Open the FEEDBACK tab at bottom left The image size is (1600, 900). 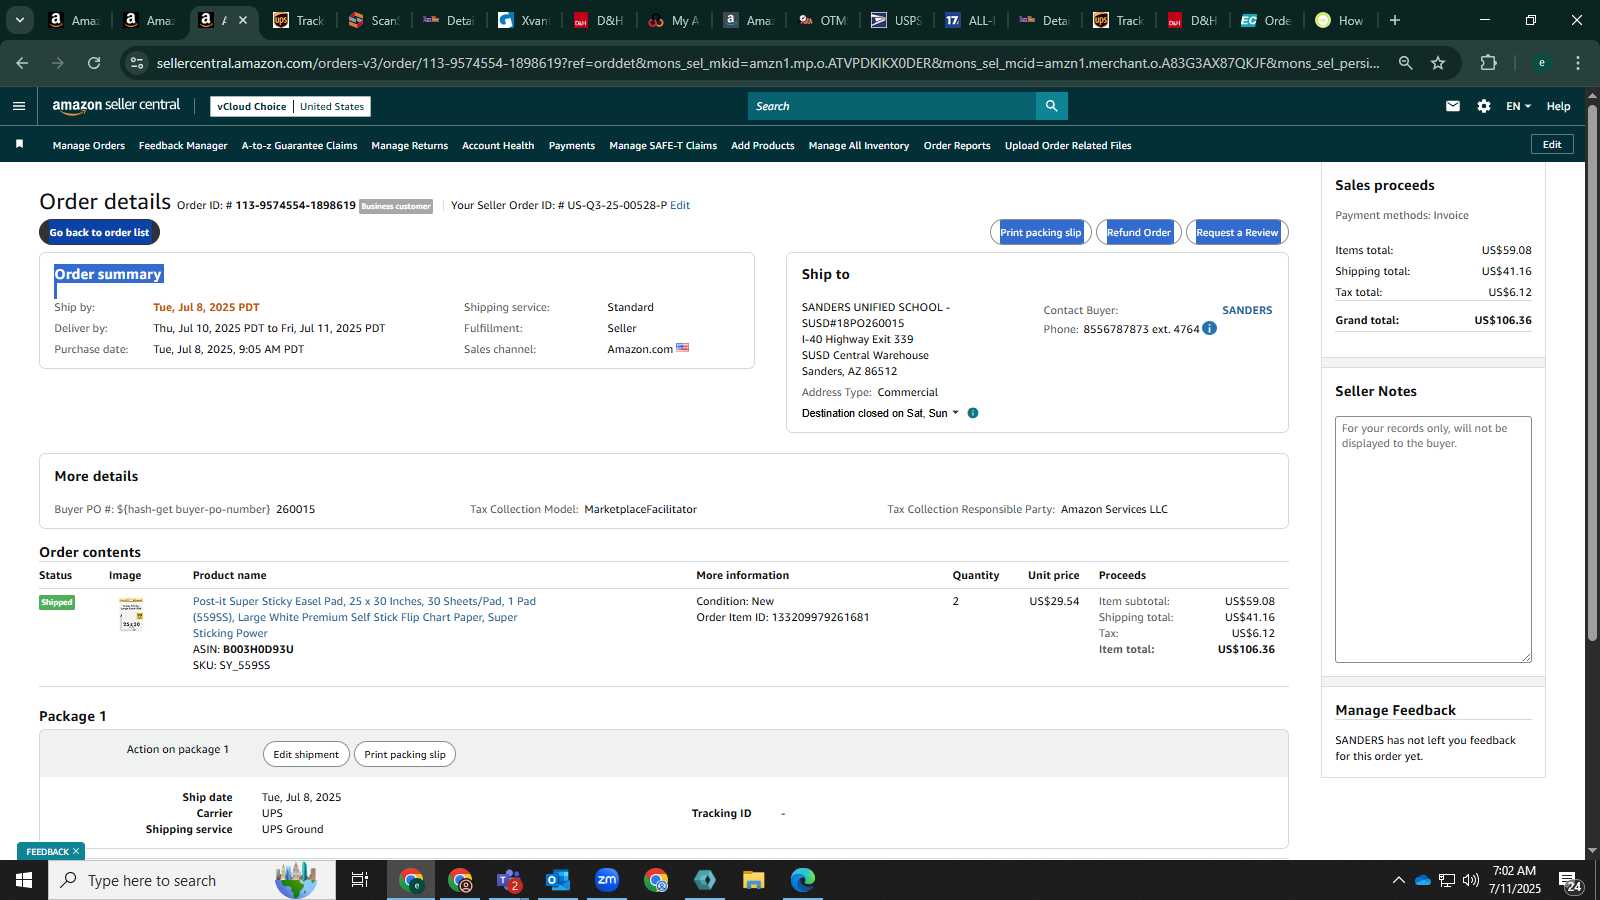point(50,852)
